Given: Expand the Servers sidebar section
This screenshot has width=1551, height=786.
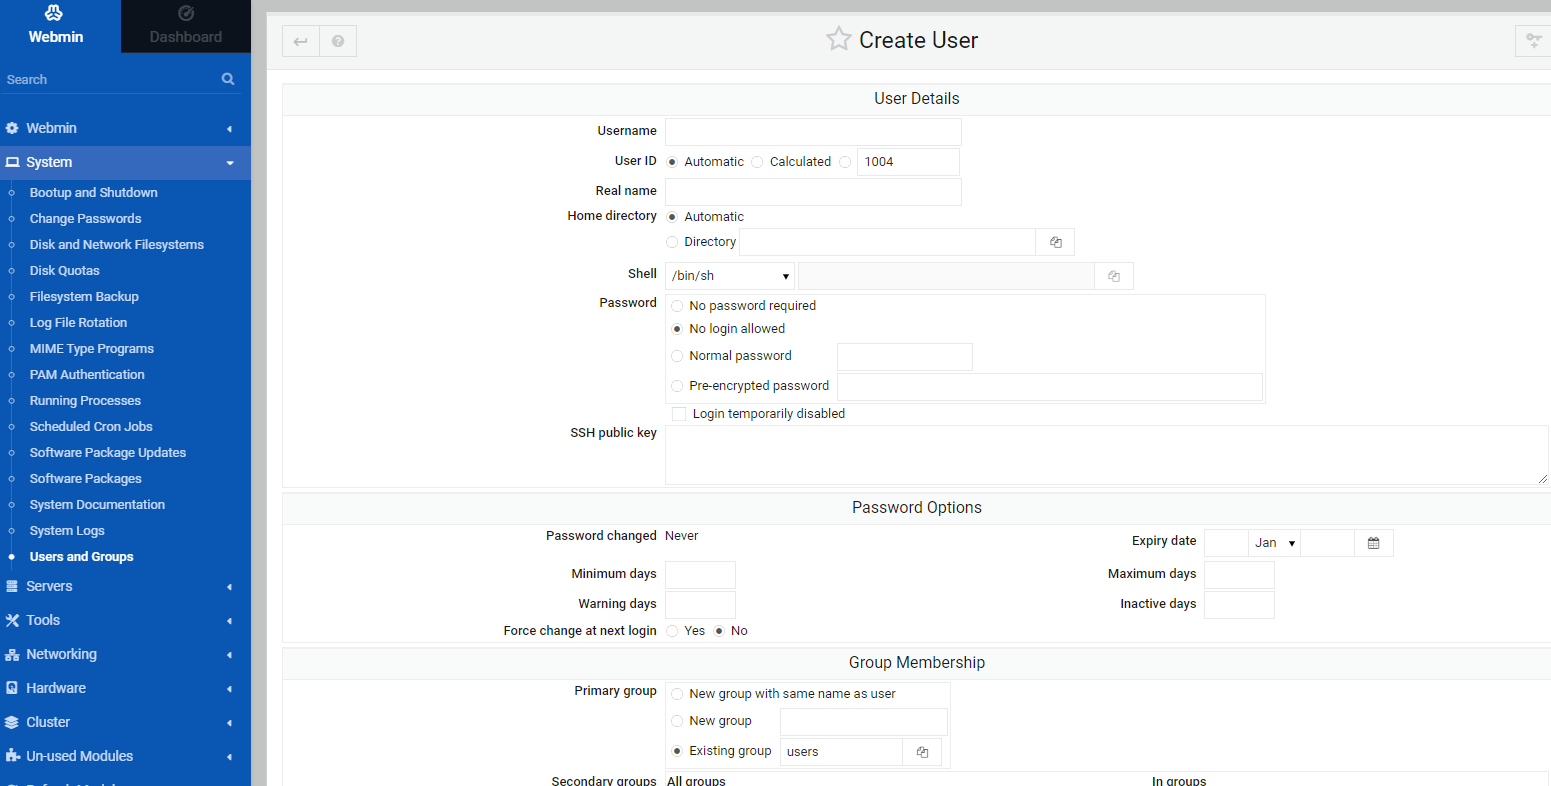Looking at the screenshot, I should [229, 587].
